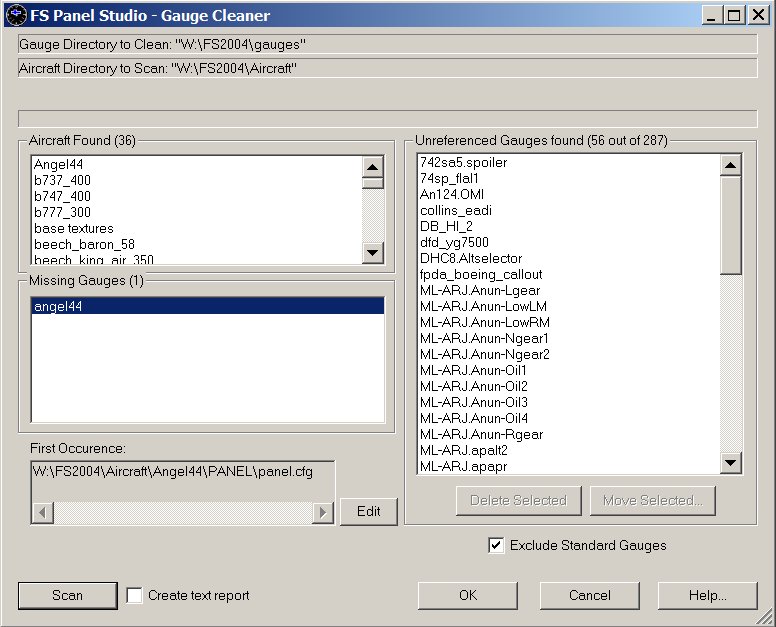Viewport: 776px width, 627px height.
Task: Open Help dialog
Action: tap(708, 595)
